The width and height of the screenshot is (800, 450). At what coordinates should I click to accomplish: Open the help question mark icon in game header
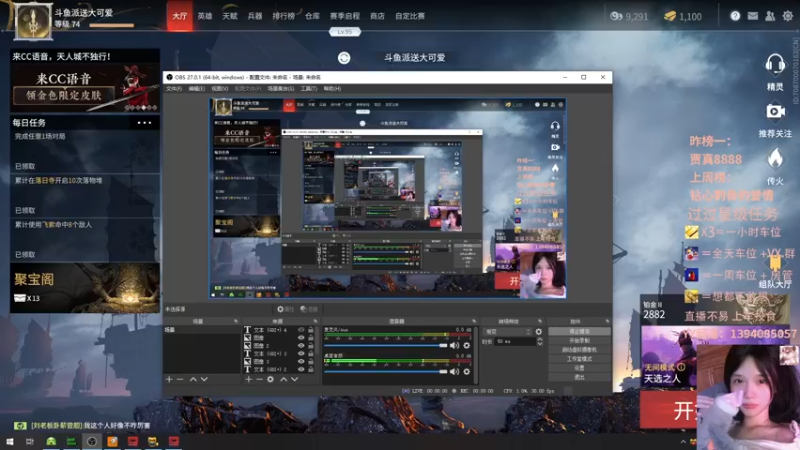[x=735, y=16]
